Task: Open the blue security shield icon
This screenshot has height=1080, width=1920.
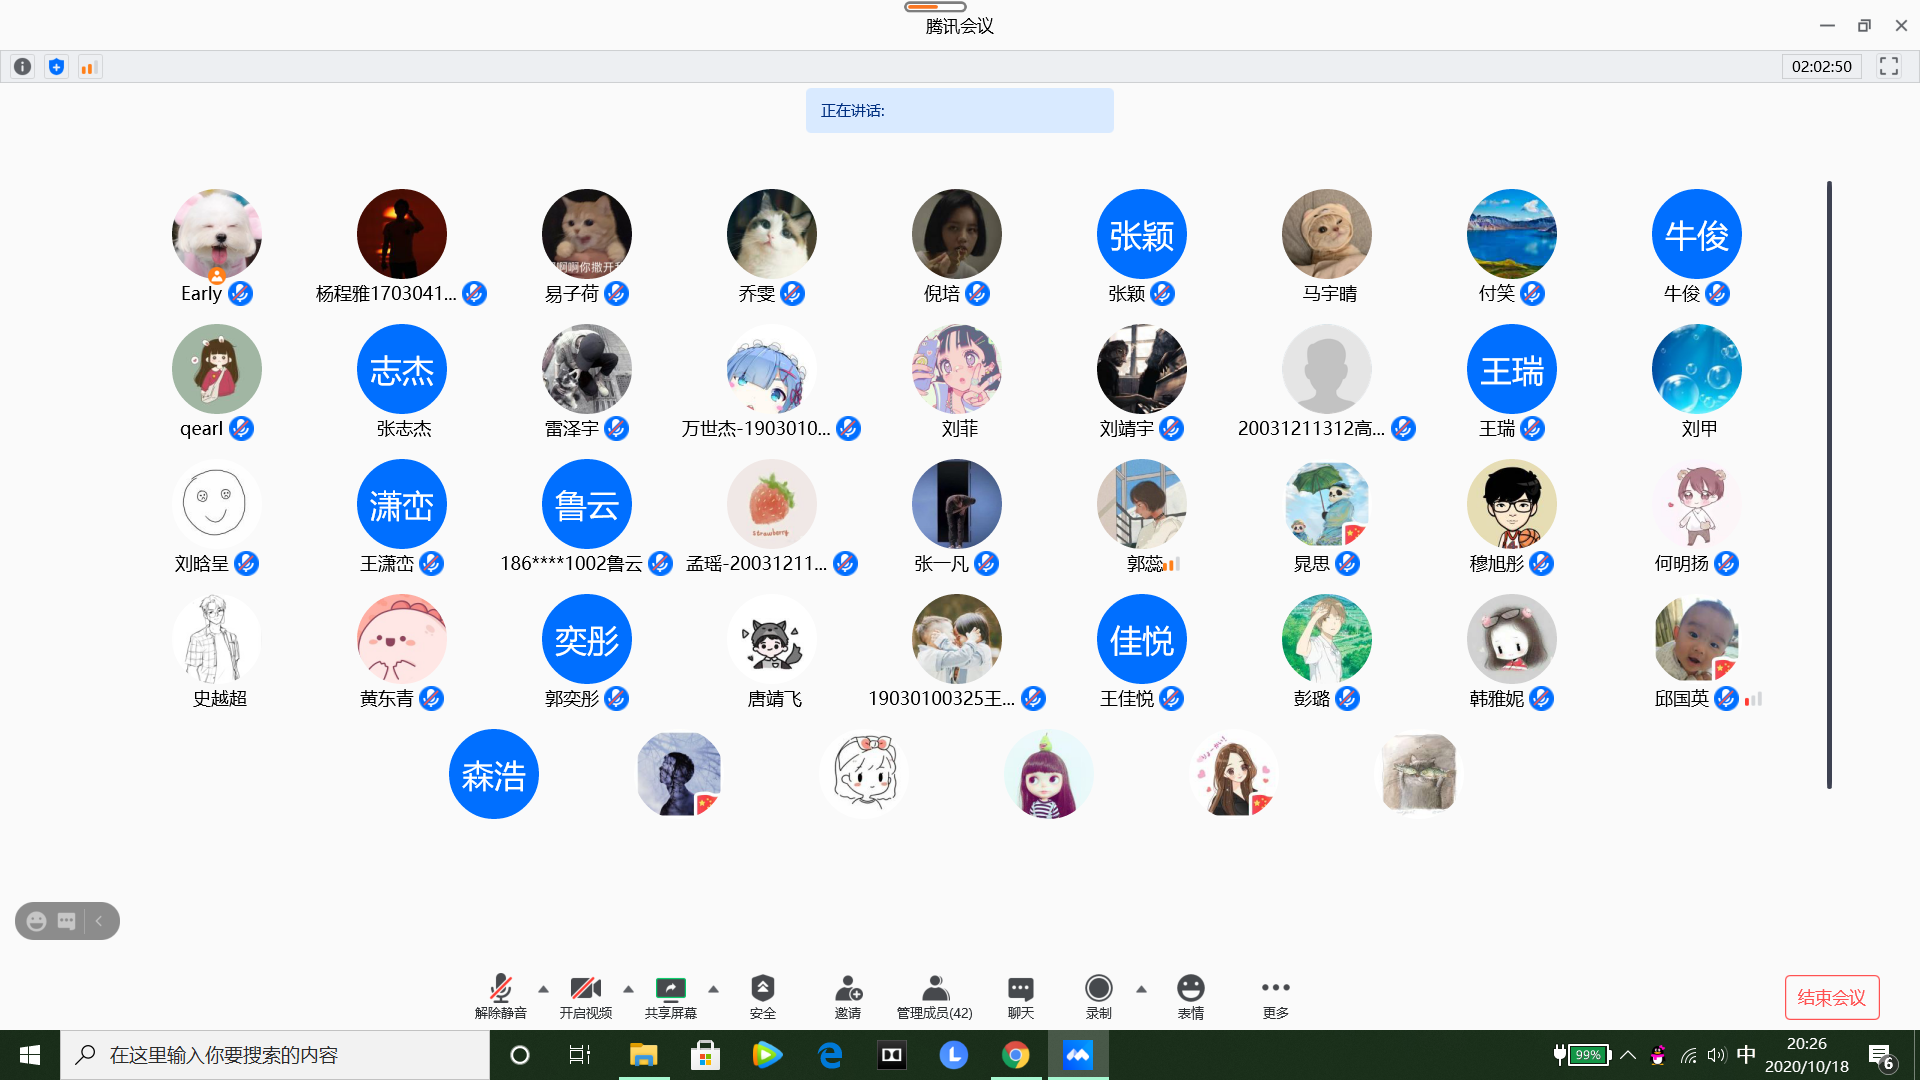Action: point(56,67)
